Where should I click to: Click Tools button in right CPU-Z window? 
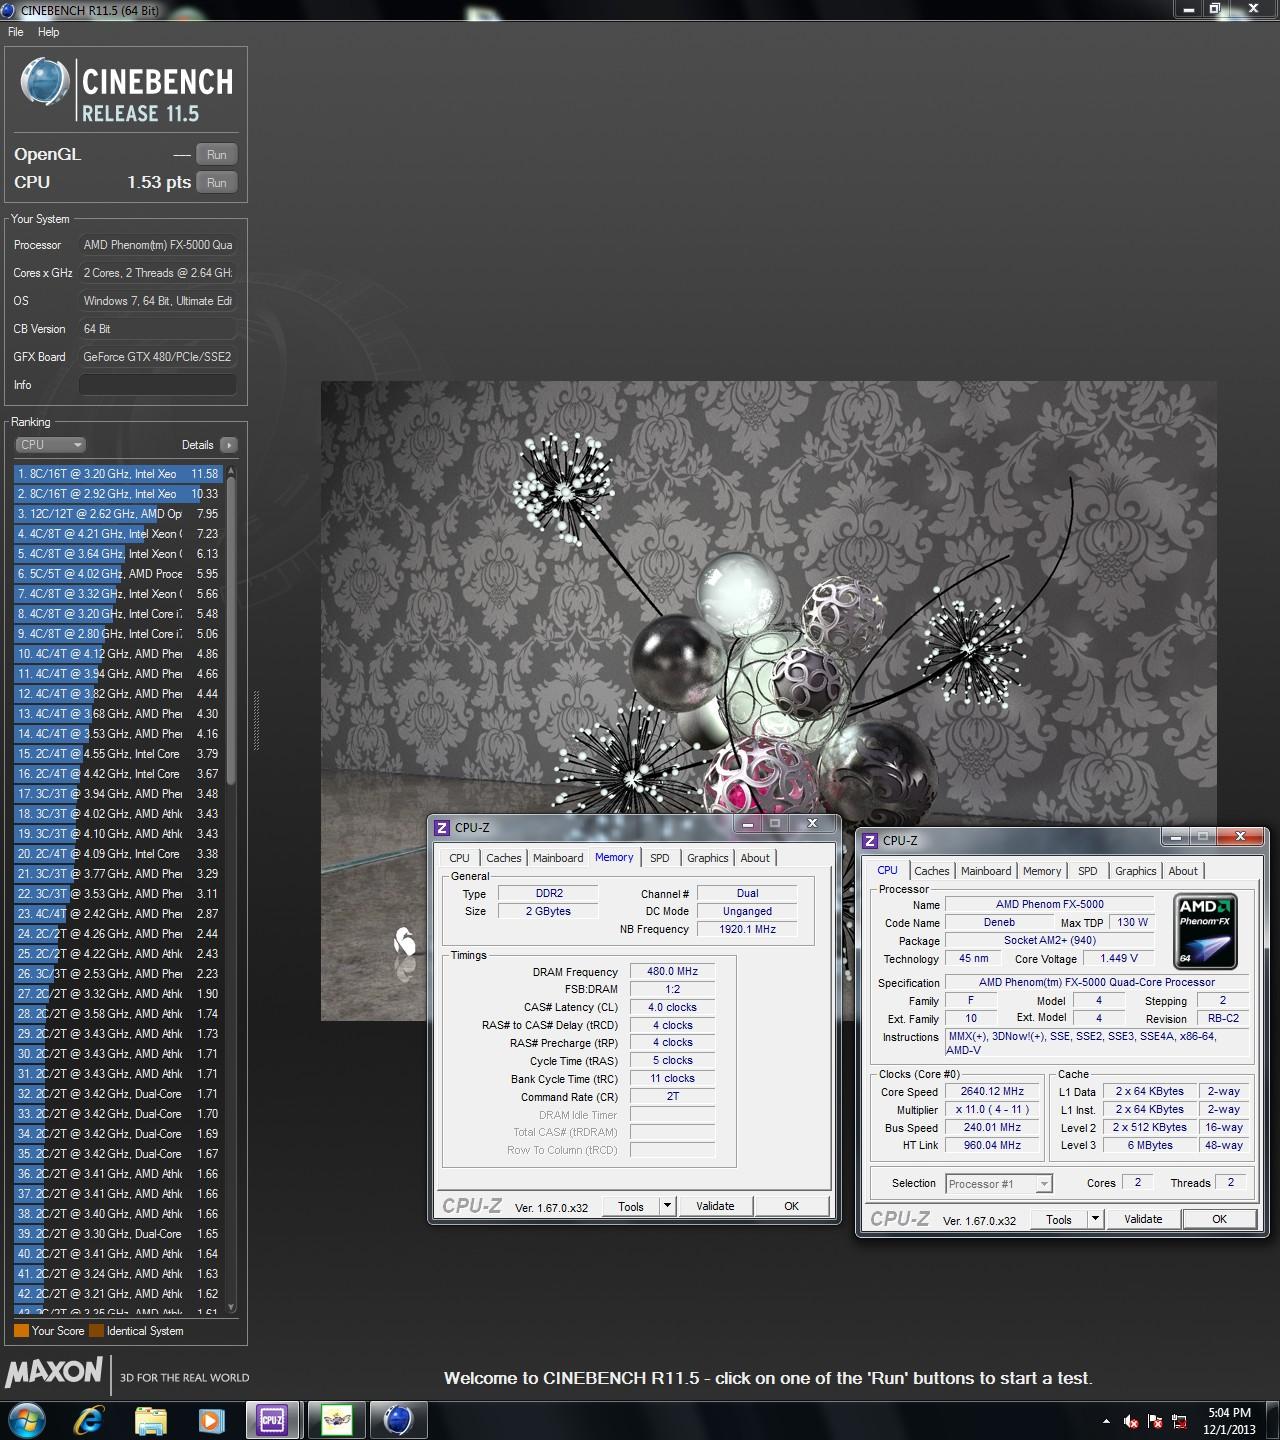click(x=1059, y=1220)
